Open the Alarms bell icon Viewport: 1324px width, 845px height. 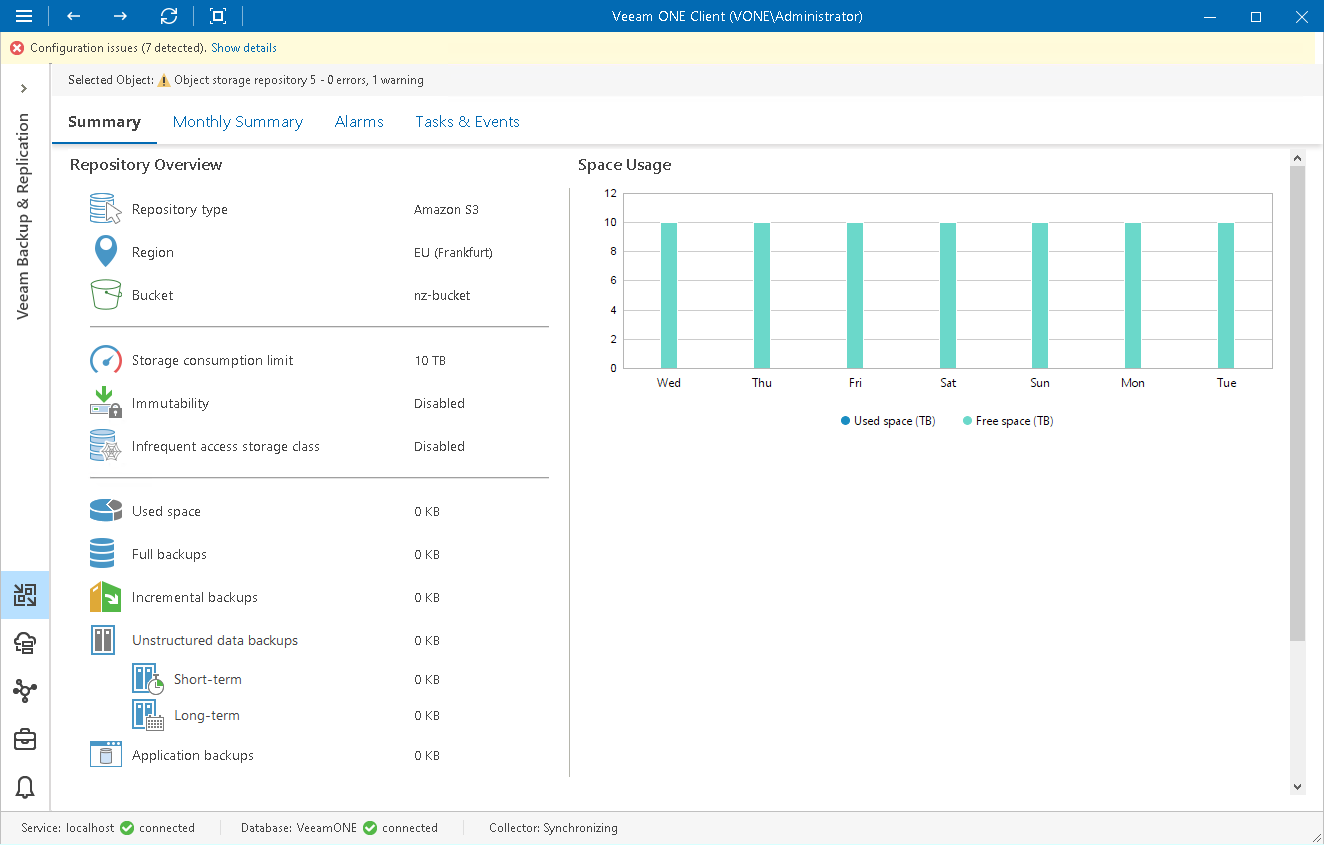click(x=25, y=787)
